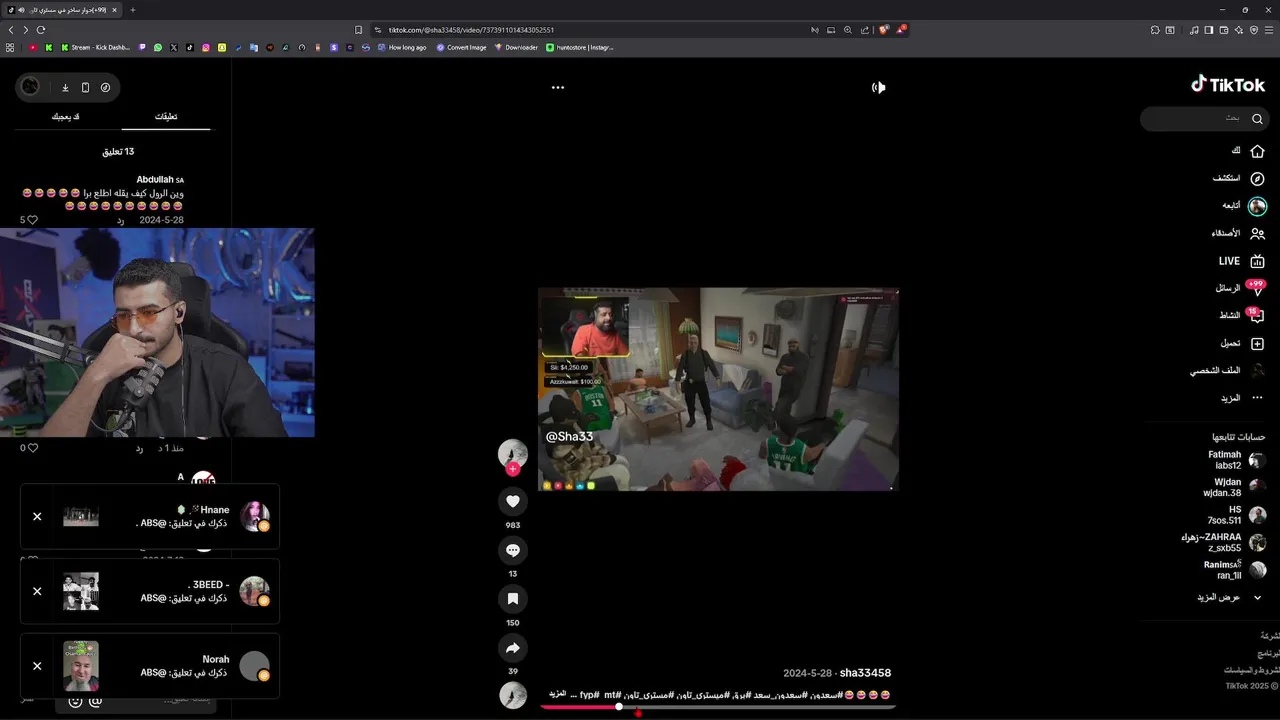Dismiss the Hnane mention notification
Image resolution: width=1280 pixels, height=720 pixels.
[x=37, y=517]
